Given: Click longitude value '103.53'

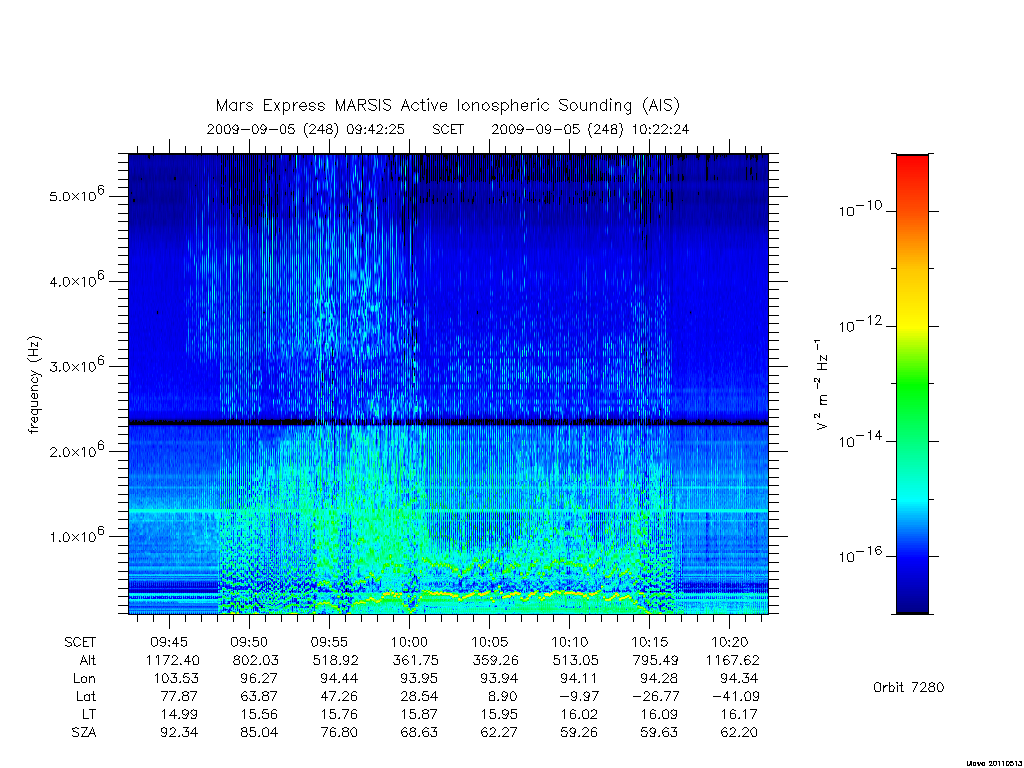Looking at the screenshot, I should (x=176, y=679).
